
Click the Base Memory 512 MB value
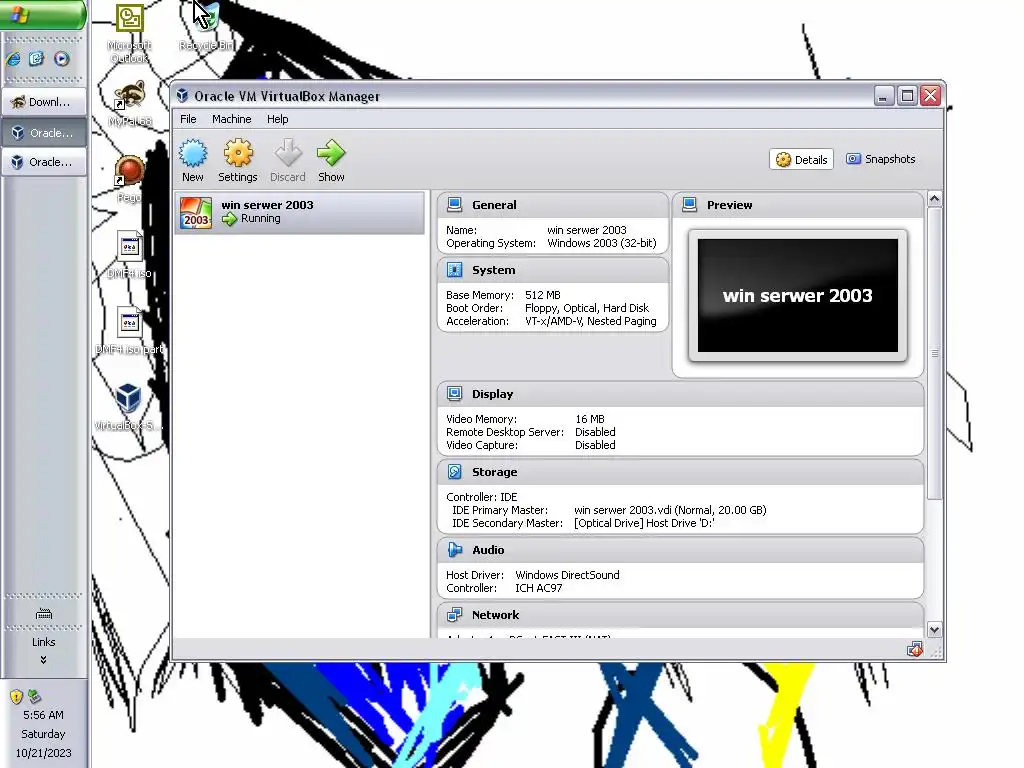543,295
